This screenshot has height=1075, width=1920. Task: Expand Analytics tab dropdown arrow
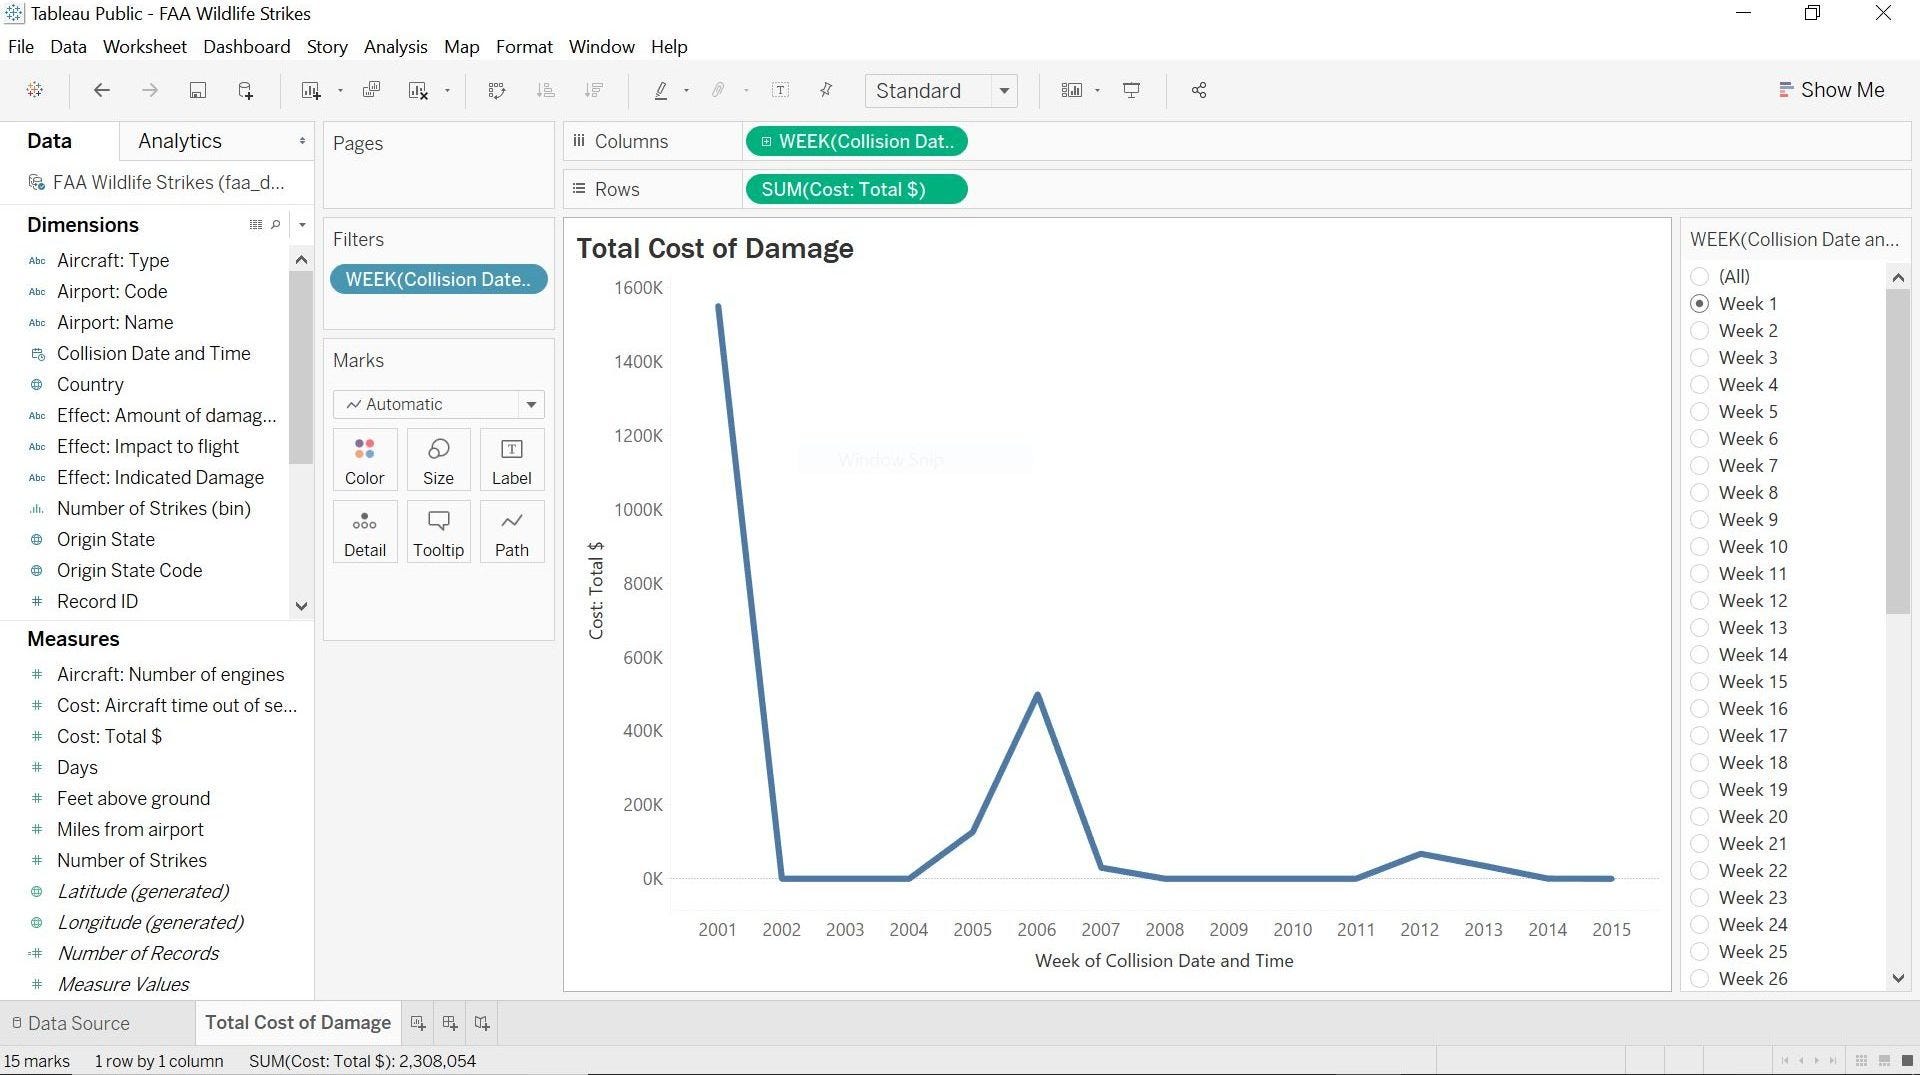pyautogui.click(x=302, y=141)
